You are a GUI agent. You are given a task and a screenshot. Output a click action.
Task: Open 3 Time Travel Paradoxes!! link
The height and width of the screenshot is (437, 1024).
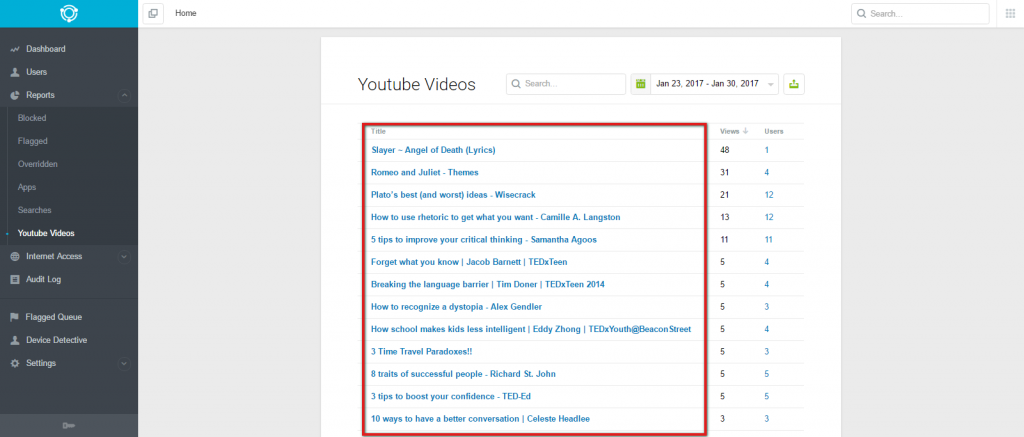click(x=421, y=351)
